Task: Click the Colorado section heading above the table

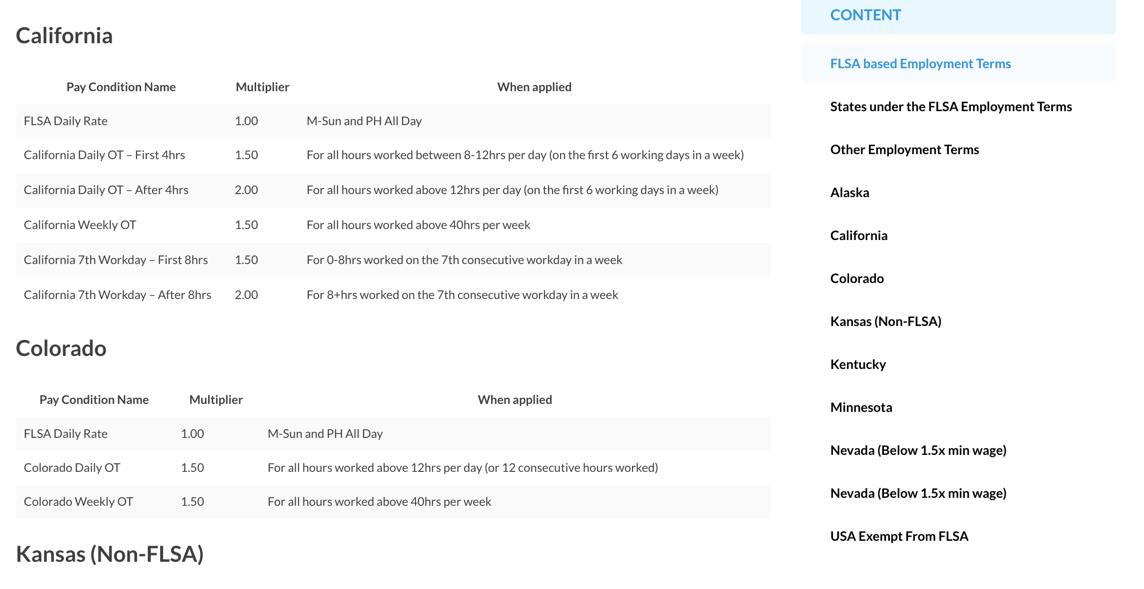Action: coord(61,349)
